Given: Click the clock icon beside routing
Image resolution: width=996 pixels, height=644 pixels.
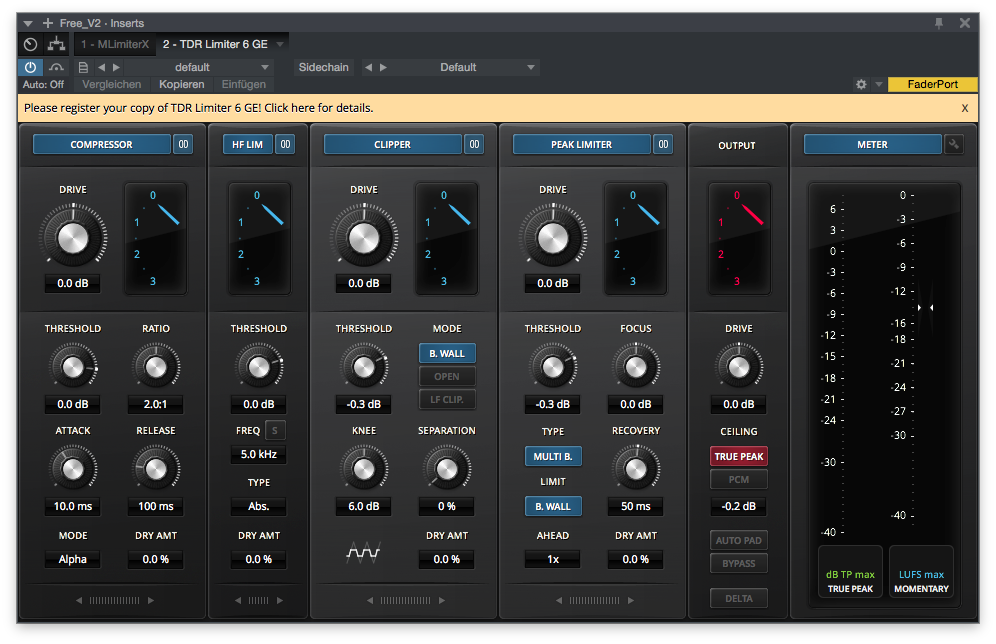Looking at the screenshot, I should (x=30, y=44).
